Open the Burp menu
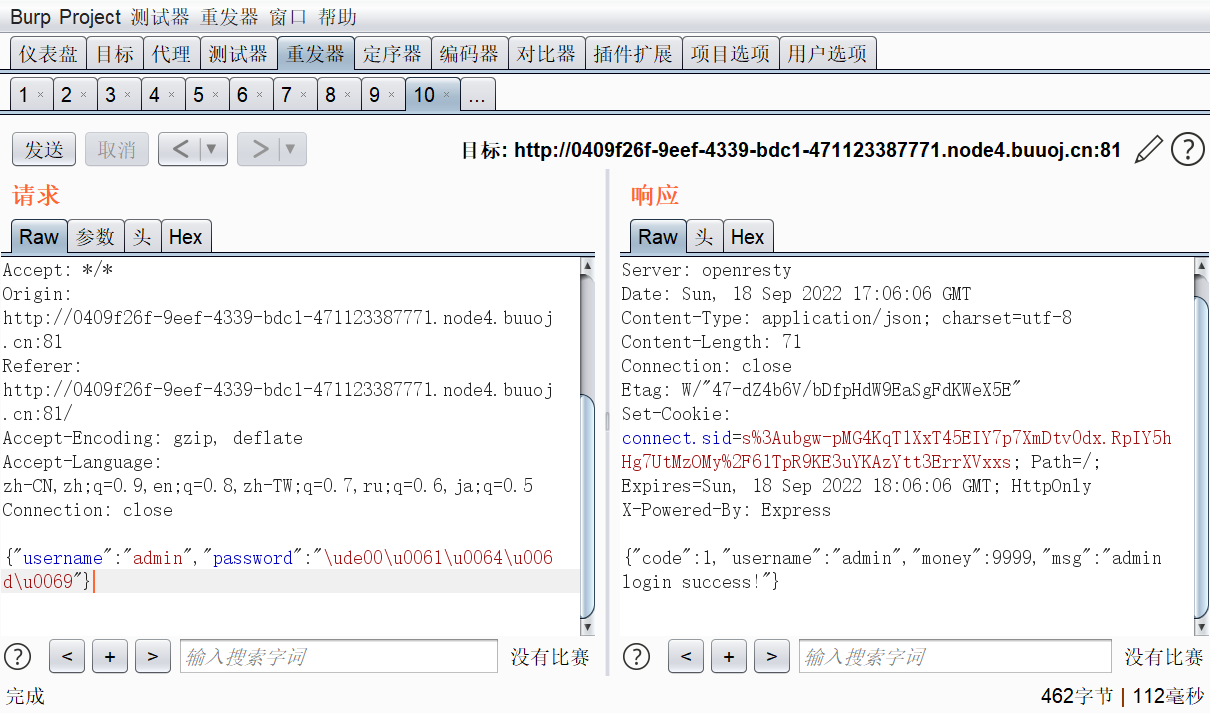Screen dimensions: 1210x713 click(x=28, y=17)
